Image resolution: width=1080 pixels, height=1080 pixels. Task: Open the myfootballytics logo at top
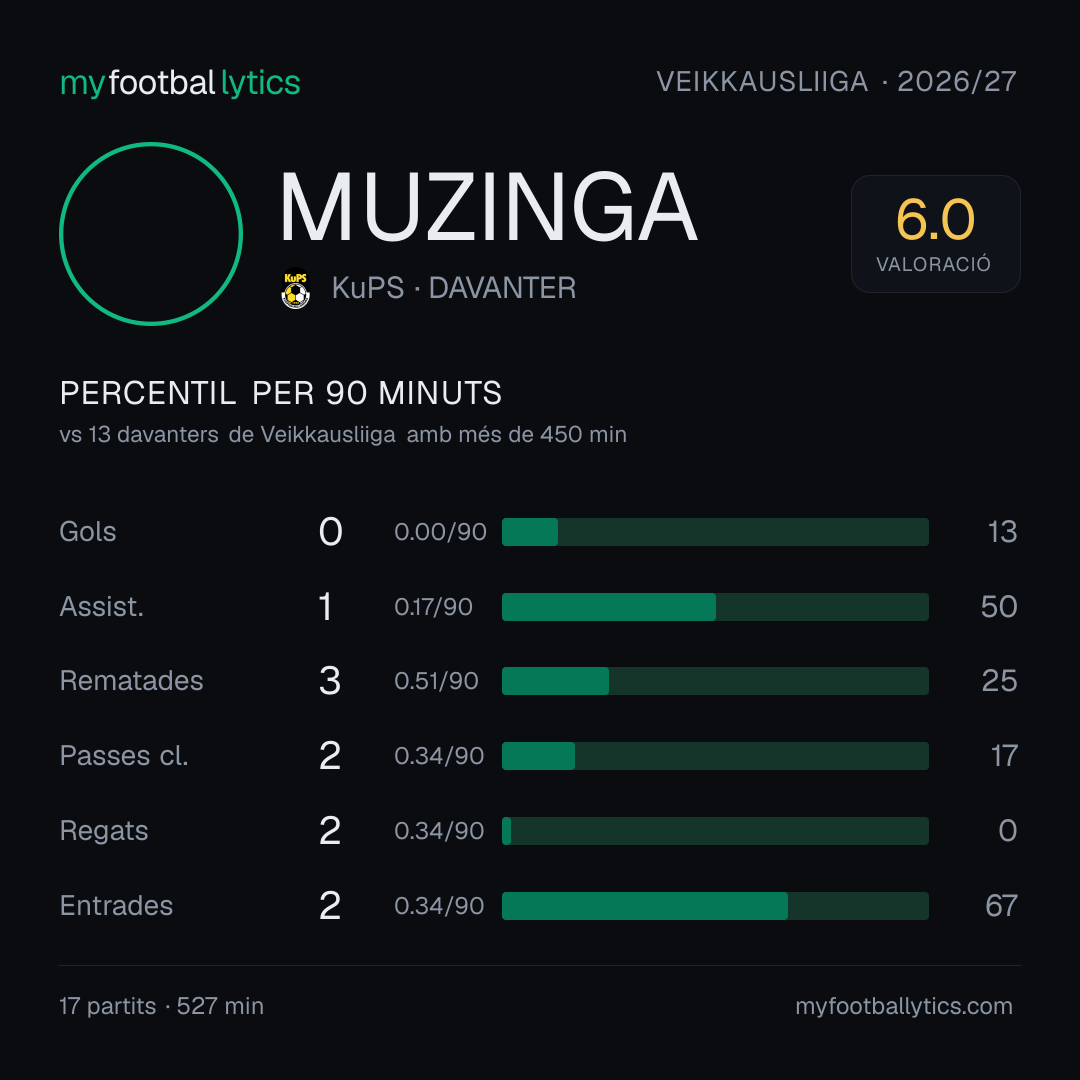click(x=180, y=83)
